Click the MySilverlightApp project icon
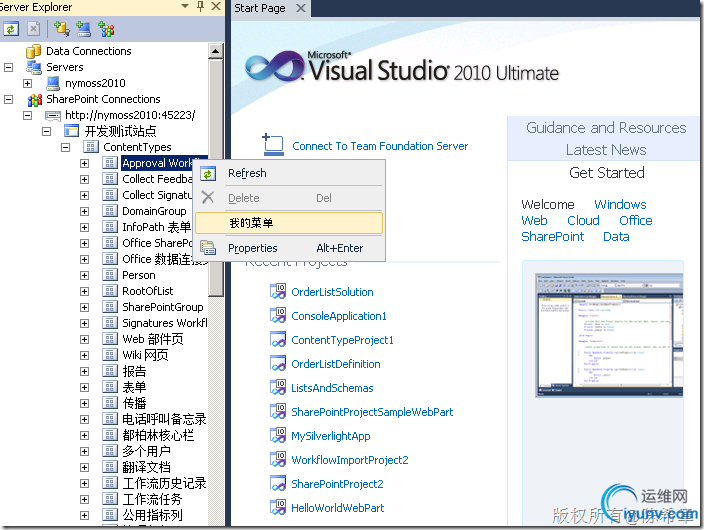 click(x=278, y=436)
